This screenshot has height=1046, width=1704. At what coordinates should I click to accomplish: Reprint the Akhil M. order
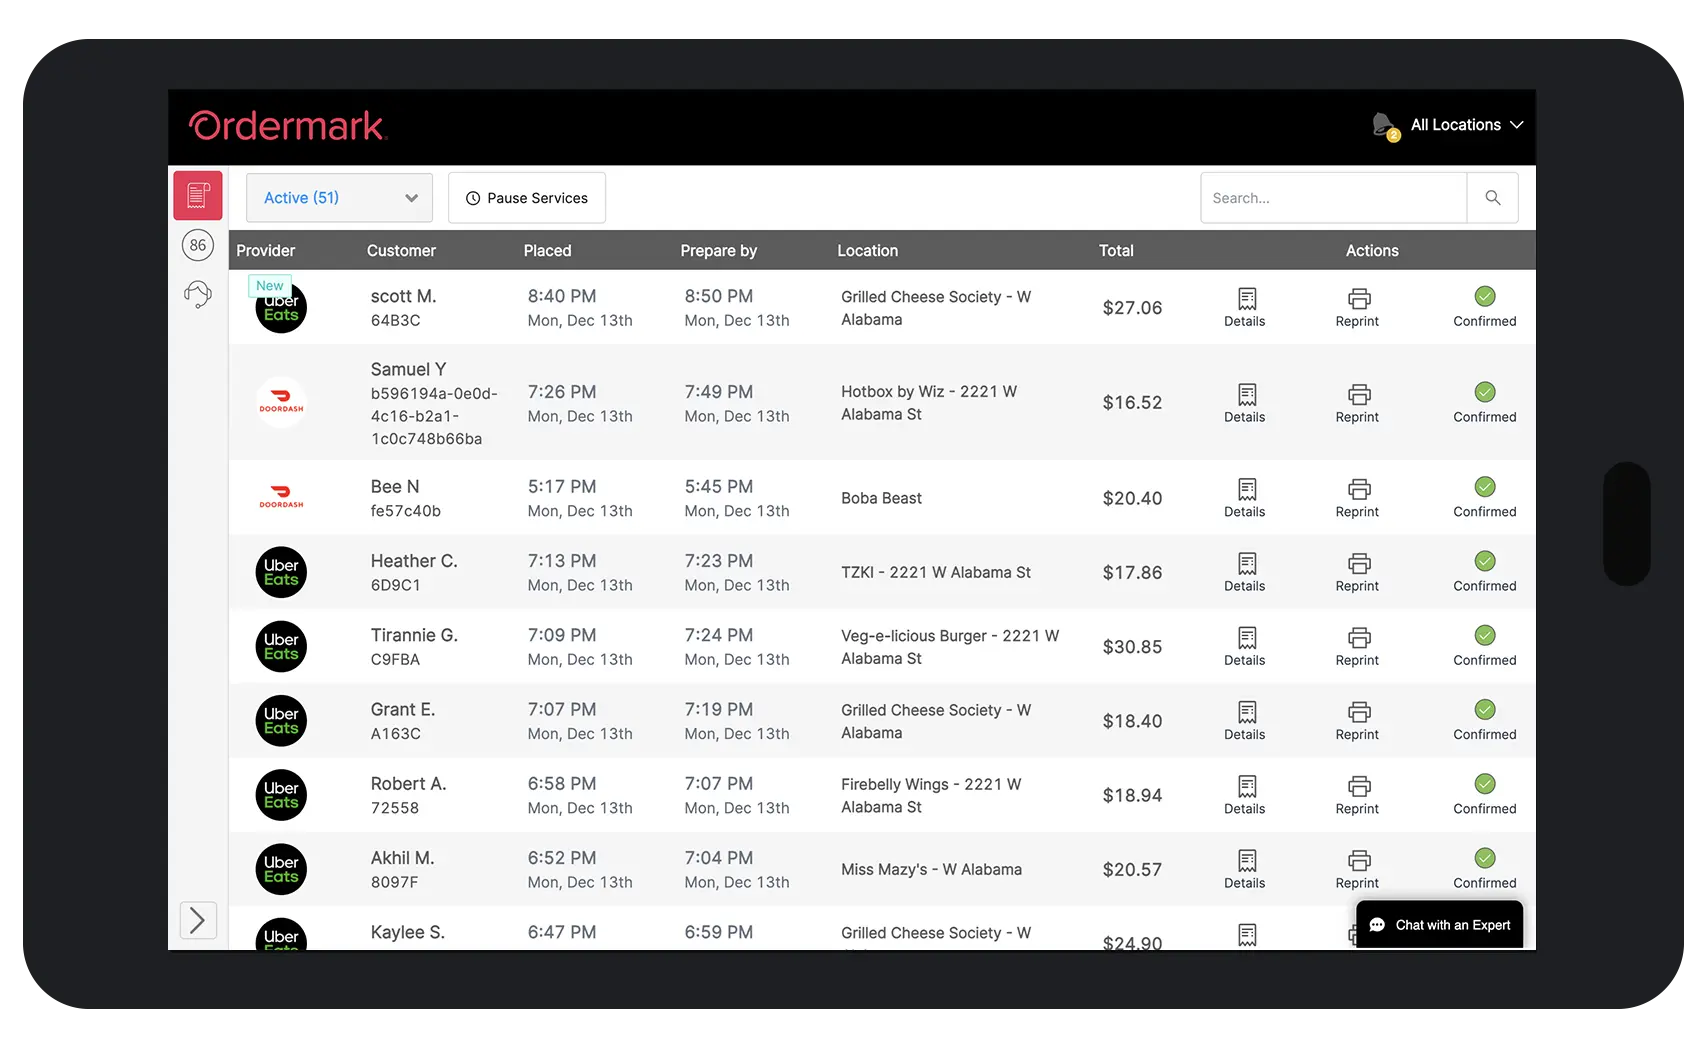click(1357, 869)
